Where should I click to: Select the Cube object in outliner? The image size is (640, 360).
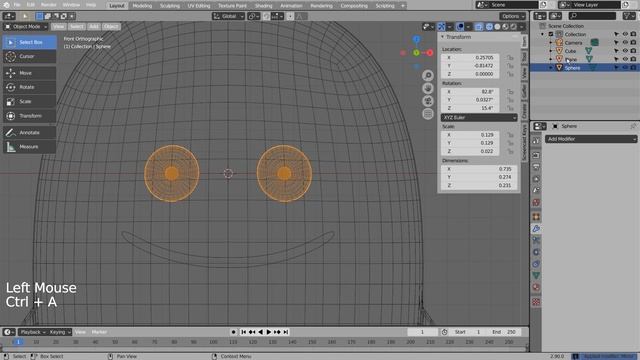click(570, 51)
